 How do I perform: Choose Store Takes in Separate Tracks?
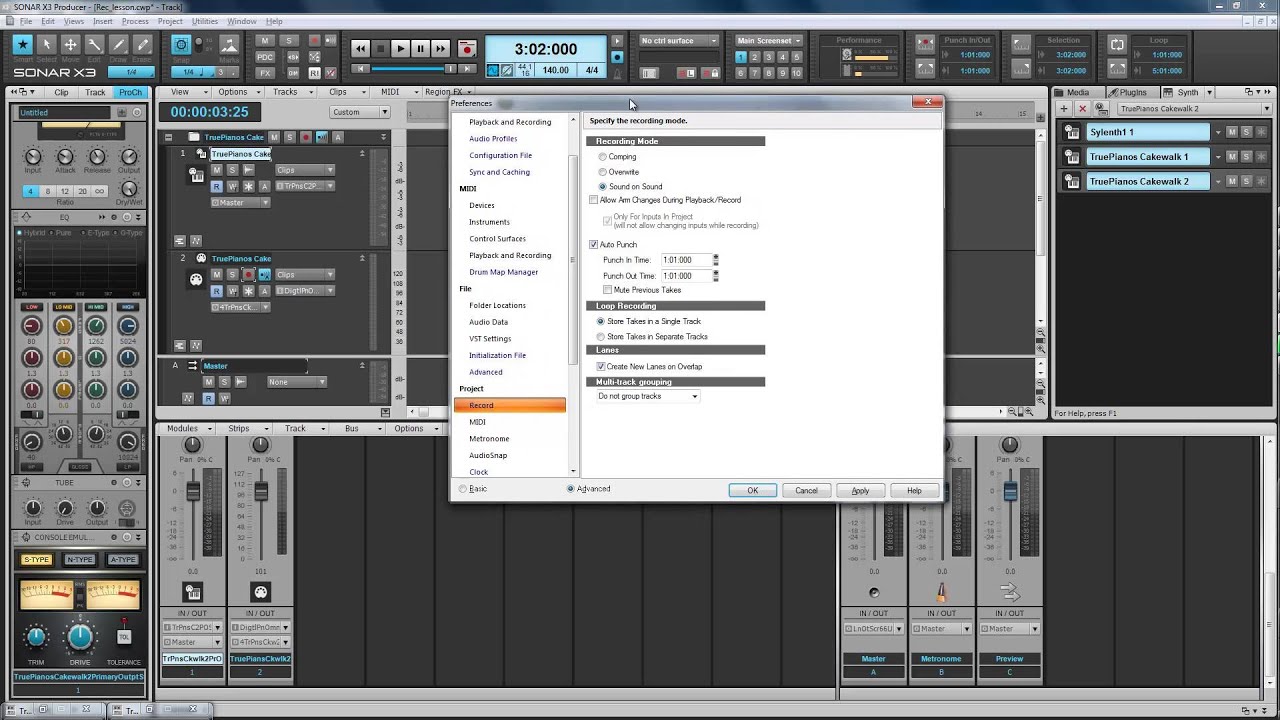point(601,337)
